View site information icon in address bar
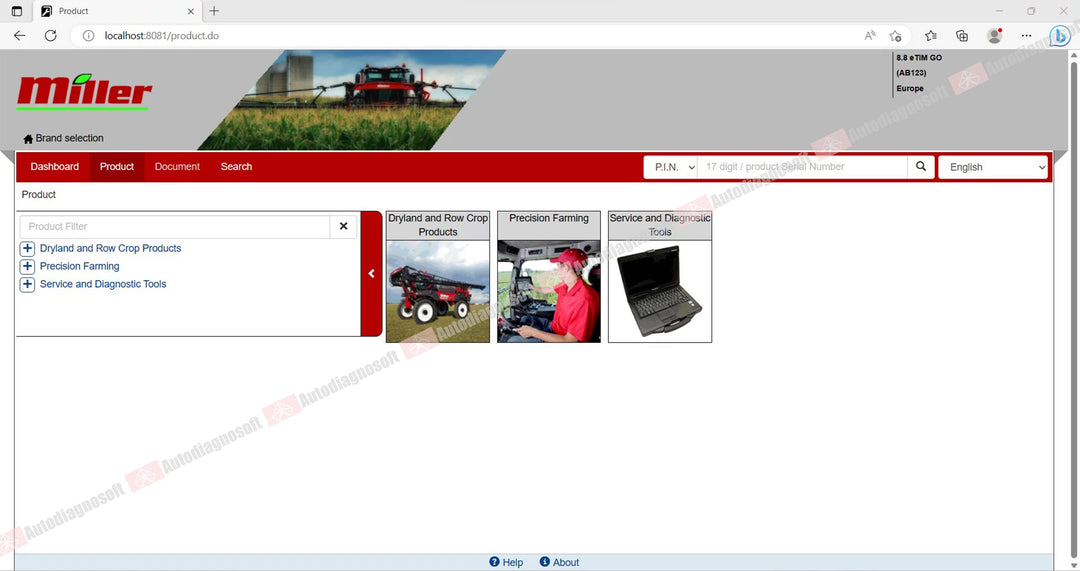The height and width of the screenshot is (571, 1080). pyautogui.click(x=88, y=36)
